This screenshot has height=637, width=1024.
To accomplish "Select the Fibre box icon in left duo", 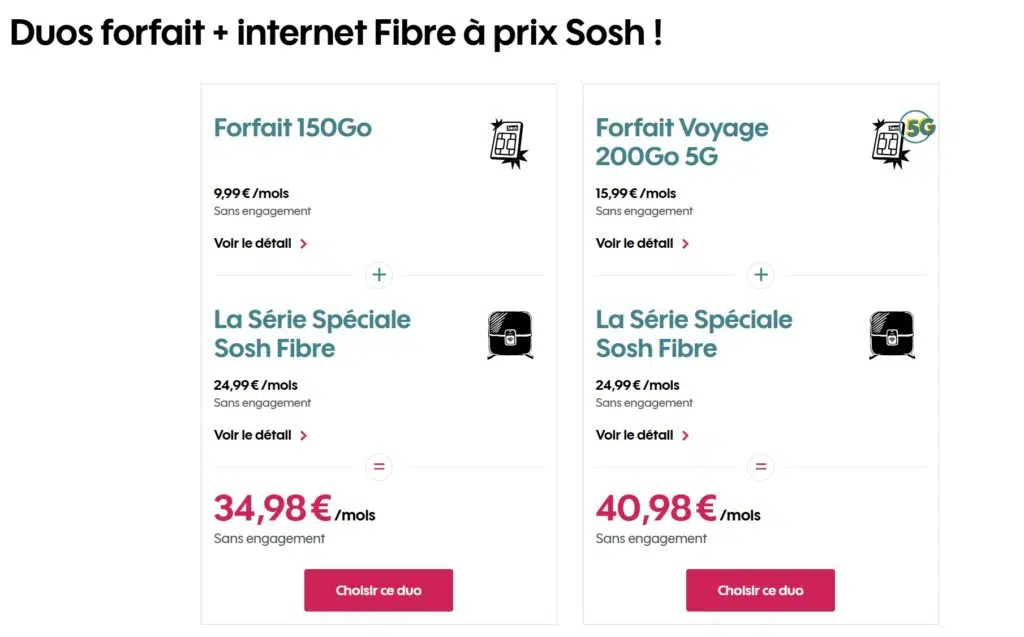I will click(x=509, y=334).
